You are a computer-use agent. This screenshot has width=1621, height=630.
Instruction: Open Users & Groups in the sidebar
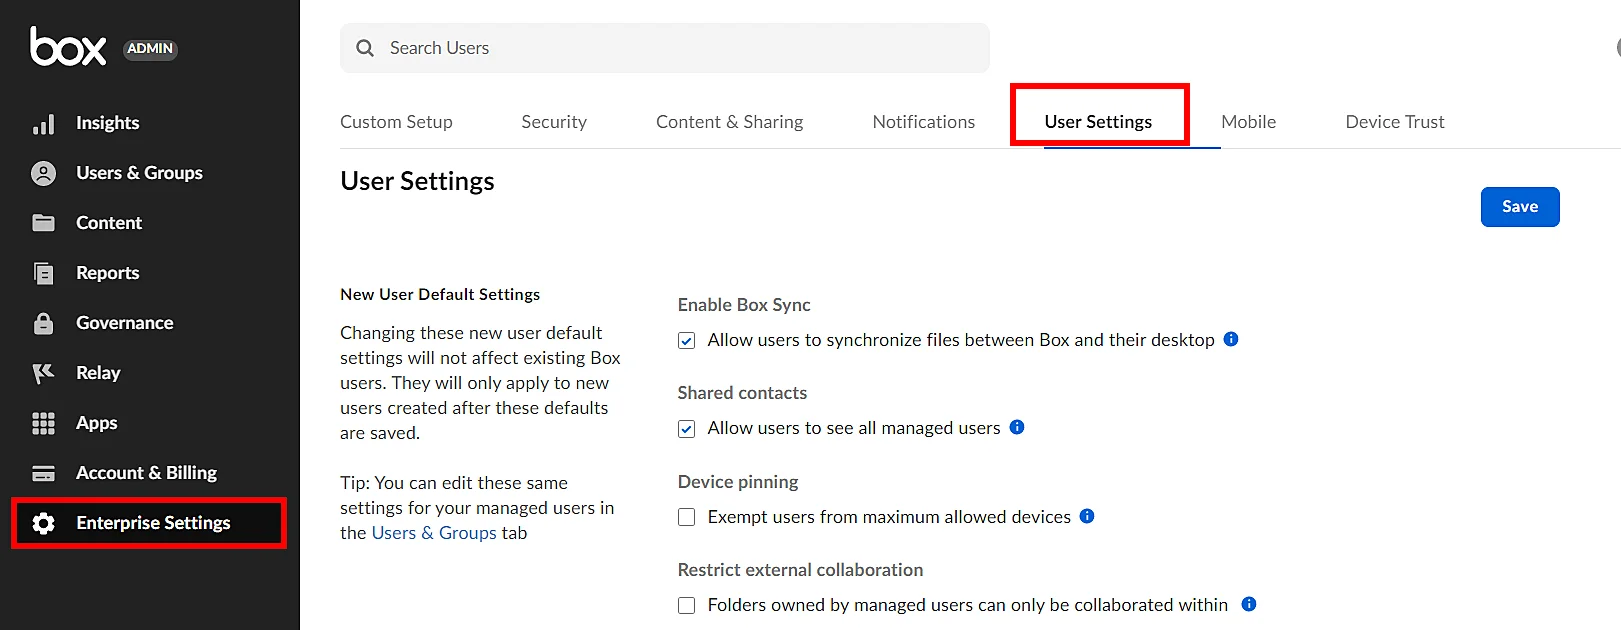click(139, 173)
